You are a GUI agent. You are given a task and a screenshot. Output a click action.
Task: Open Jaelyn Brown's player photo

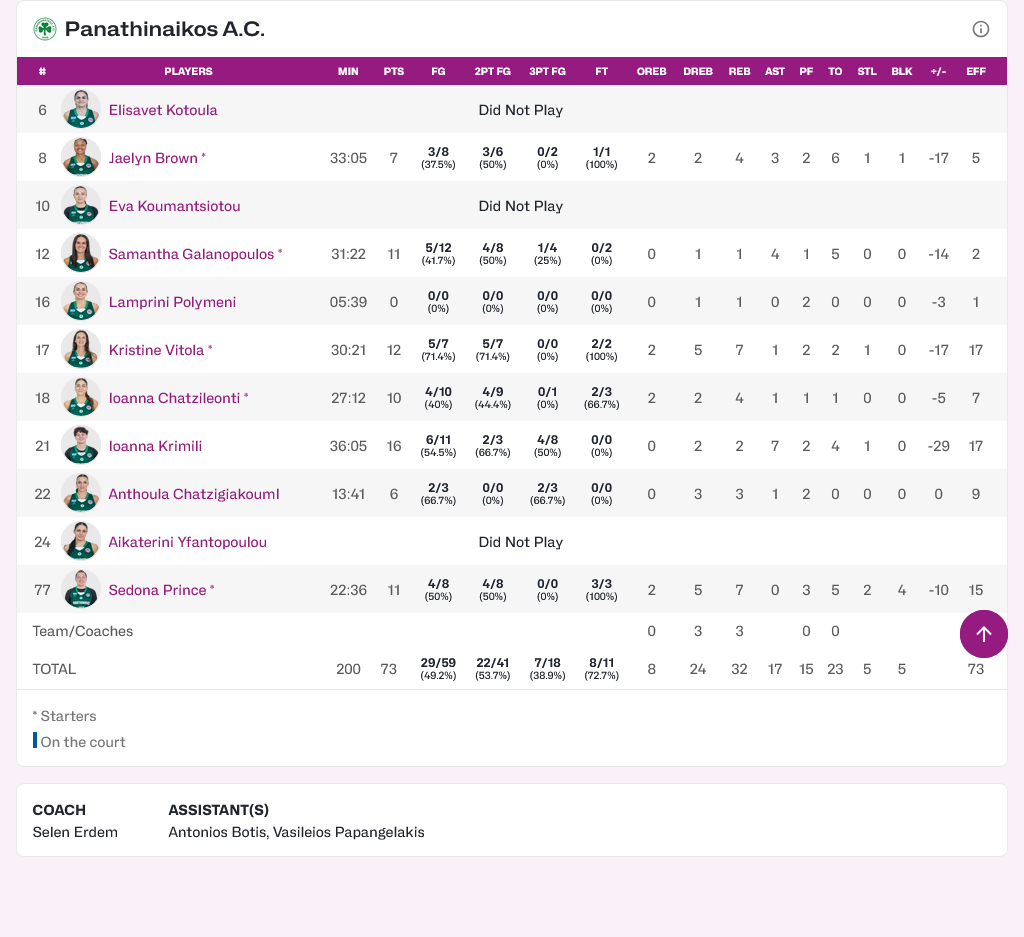pyautogui.click(x=80, y=158)
